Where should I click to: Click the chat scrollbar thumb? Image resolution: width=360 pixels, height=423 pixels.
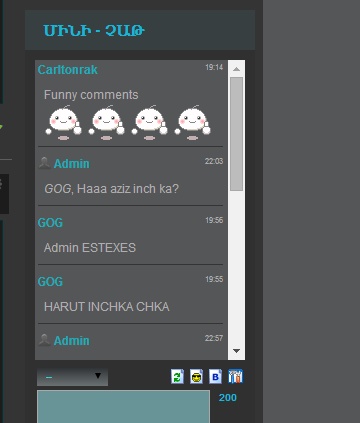pyautogui.click(x=237, y=134)
